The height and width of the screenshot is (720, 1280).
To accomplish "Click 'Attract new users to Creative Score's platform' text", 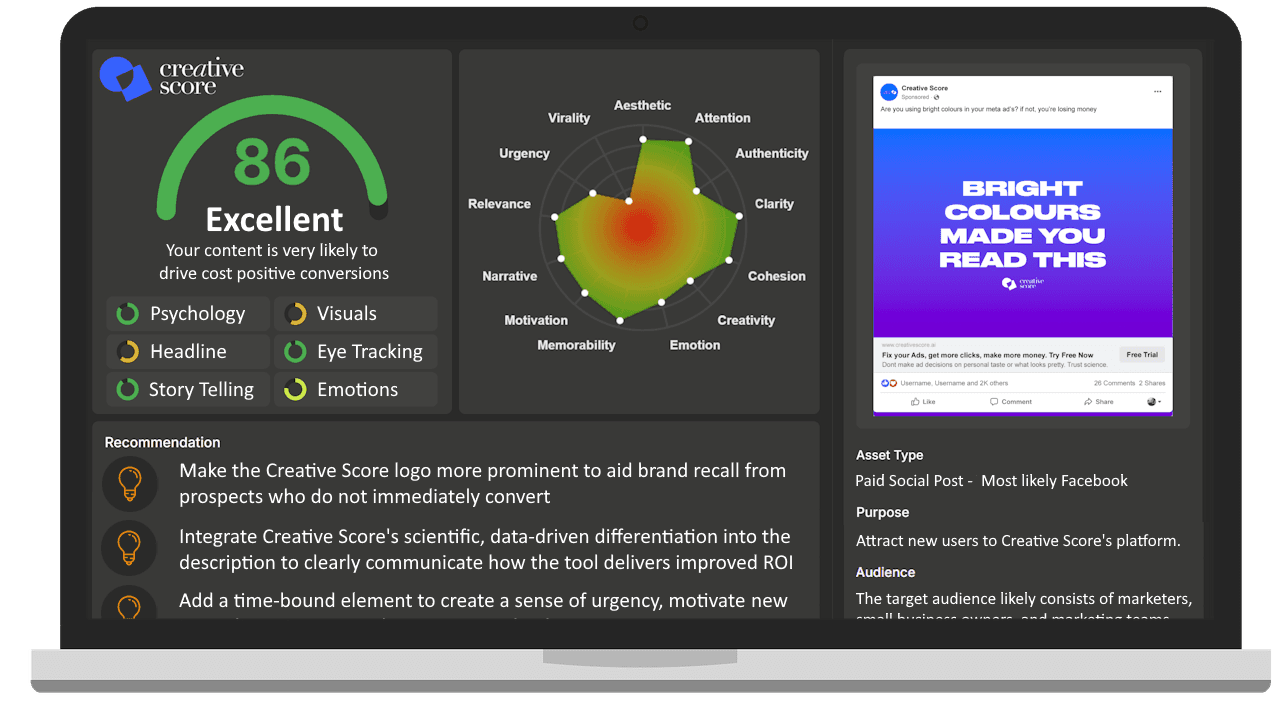I will (1018, 541).
